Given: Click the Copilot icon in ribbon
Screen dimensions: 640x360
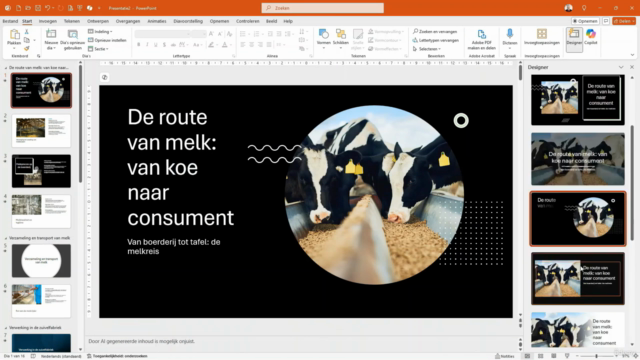Looking at the screenshot, I should pyautogui.click(x=591, y=34).
